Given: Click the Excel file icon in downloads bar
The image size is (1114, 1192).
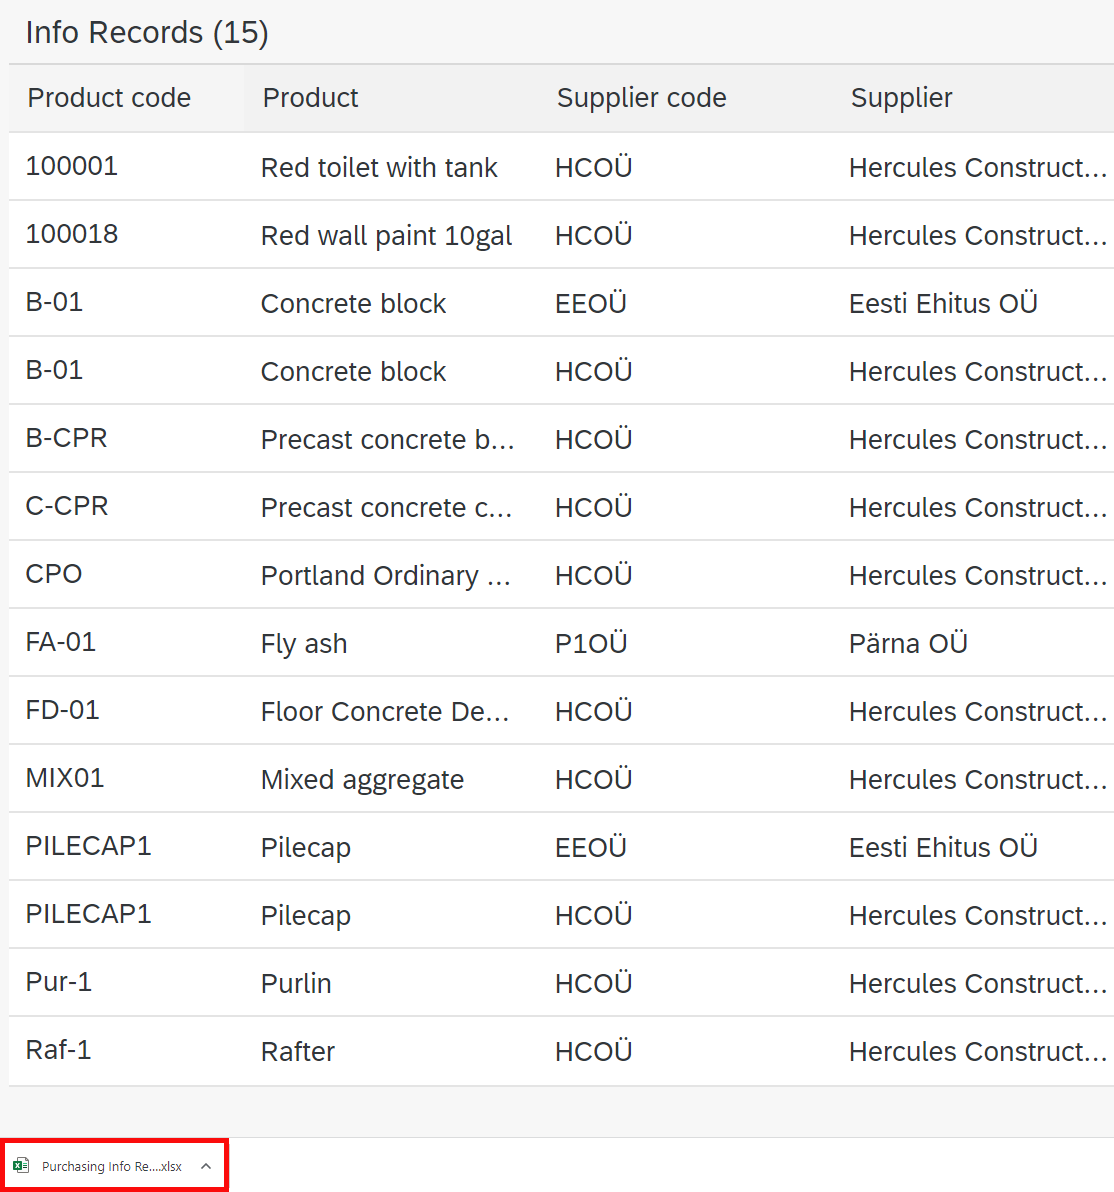Looking at the screenshot, I should 21,1165.
